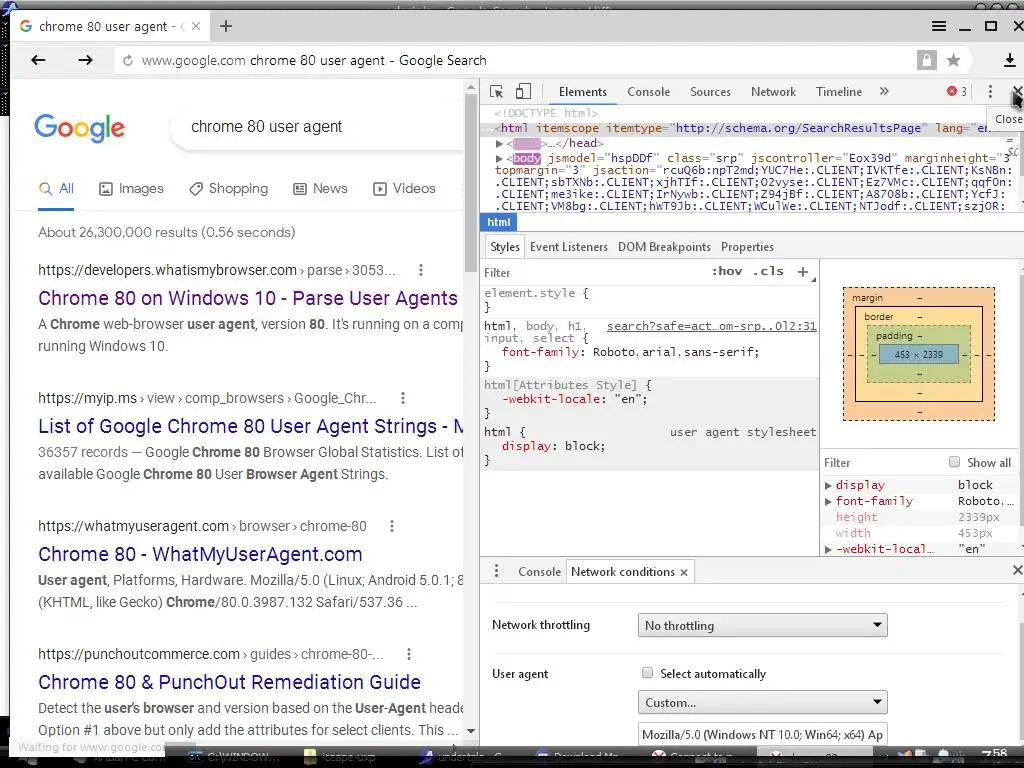
Task: Add new style rule plus icon
Action: click(803, 272)
